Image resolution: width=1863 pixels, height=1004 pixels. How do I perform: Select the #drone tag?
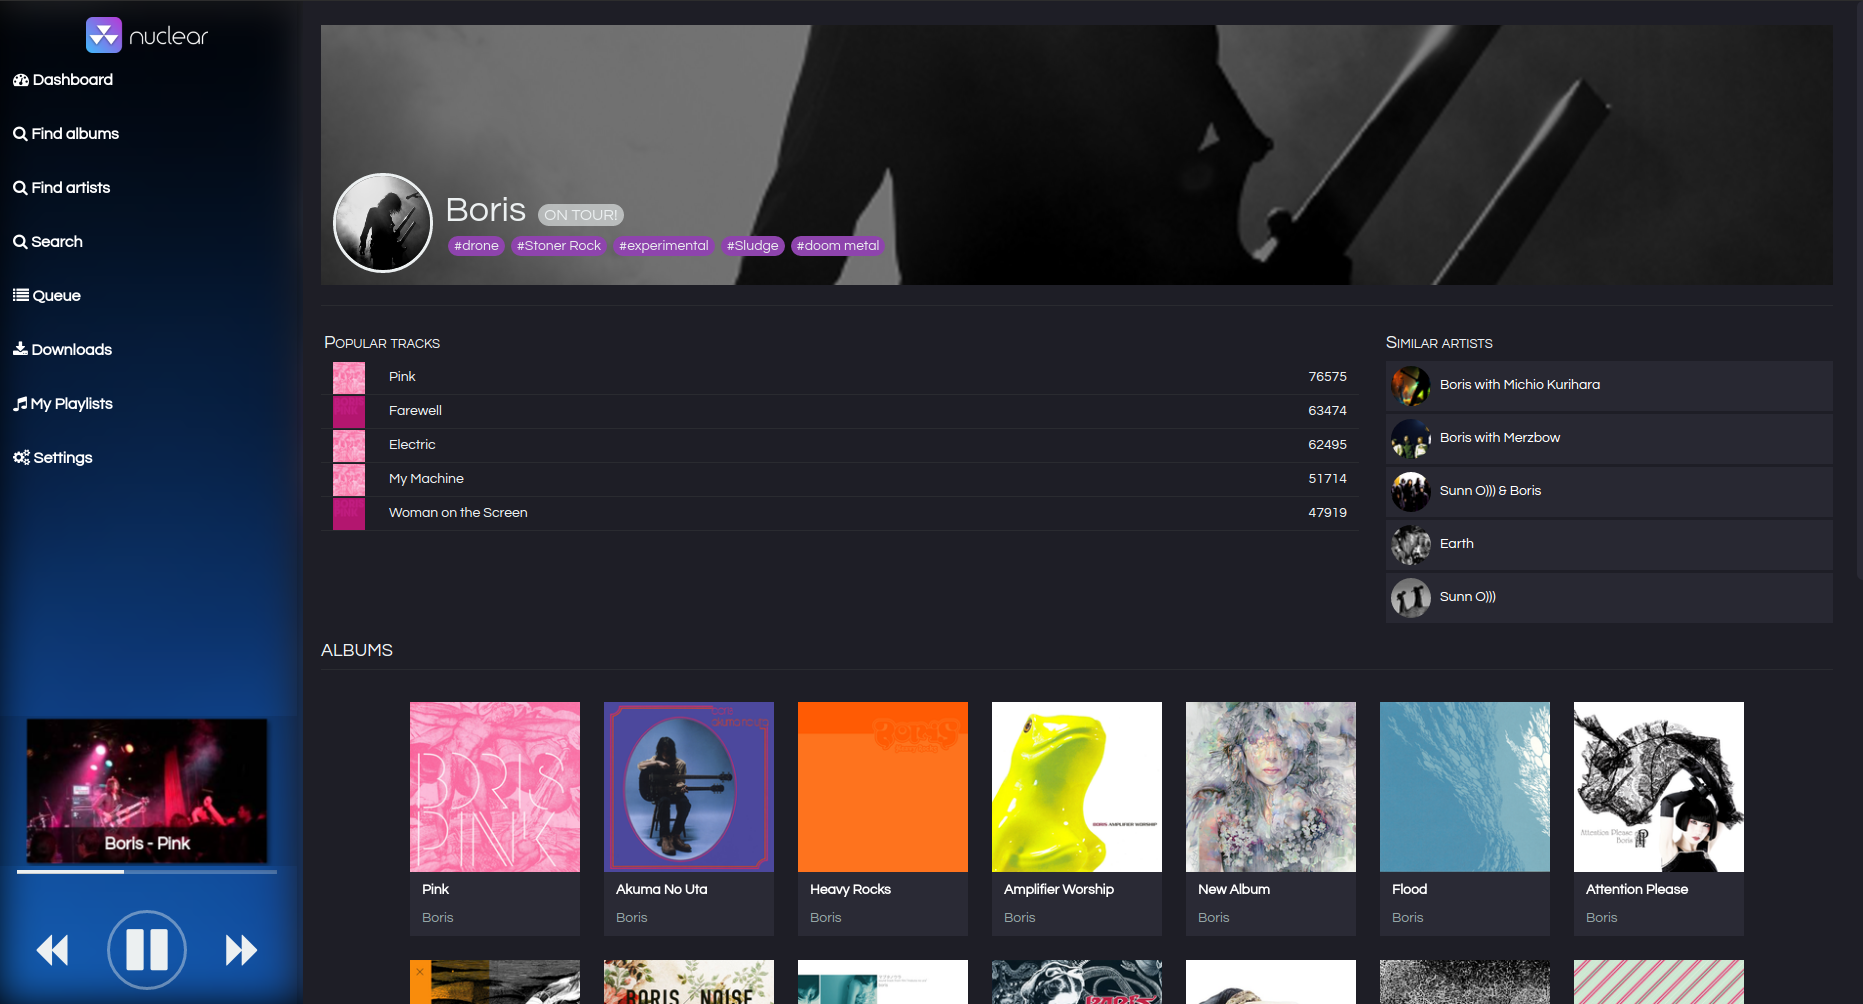476,246
